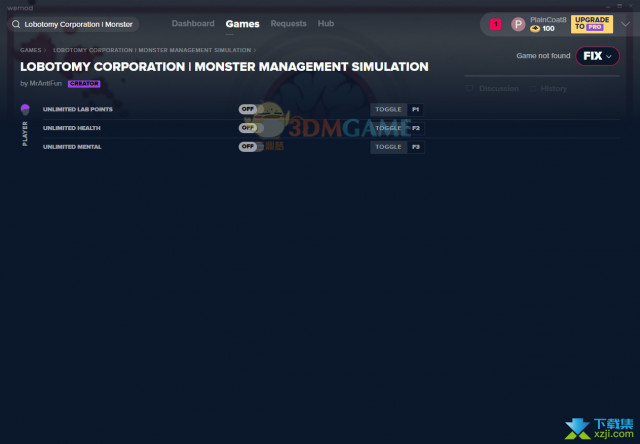Switch to the Games tab
The width and height of the screenshot is (640, 444).
pyautogui.click(x=242, y=24)
